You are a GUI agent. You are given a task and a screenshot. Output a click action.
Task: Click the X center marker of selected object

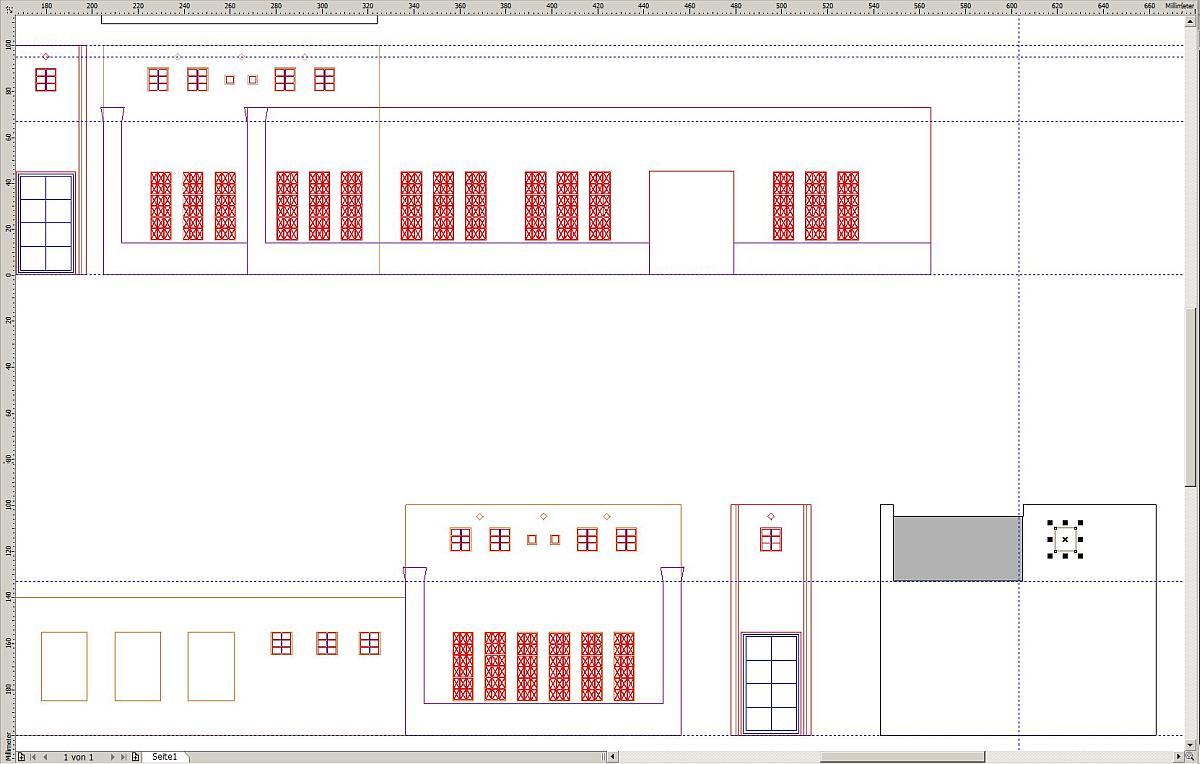pos(1065,539)
